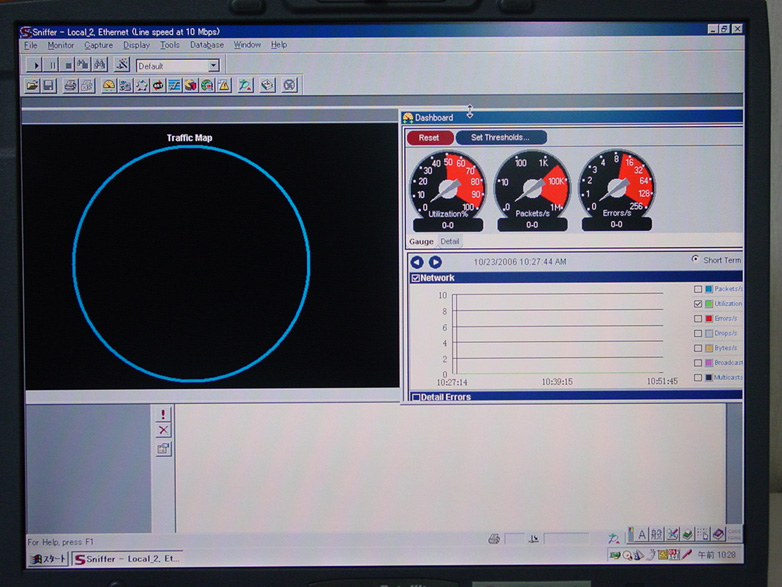This screenshot has height=587, width=782.
Task: Click the Set Thresholds button
Action: coord(500,138)
